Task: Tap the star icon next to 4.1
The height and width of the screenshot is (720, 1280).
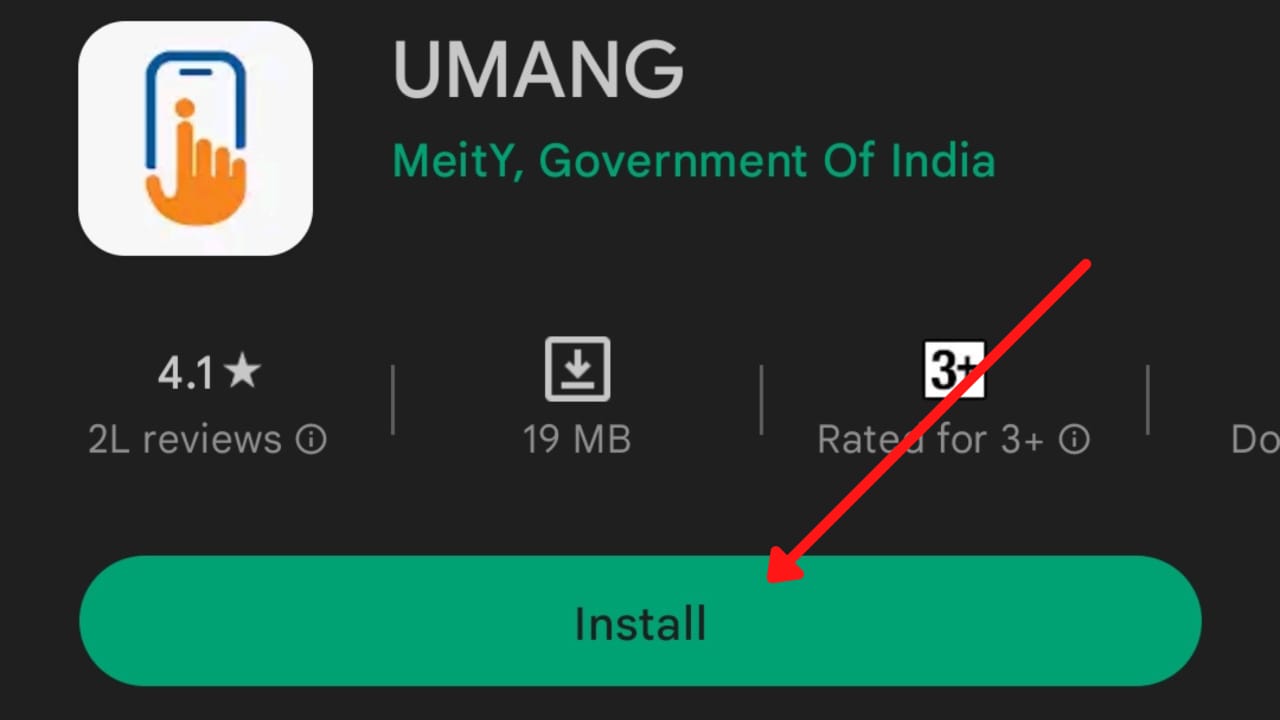Action: point(241,373)
